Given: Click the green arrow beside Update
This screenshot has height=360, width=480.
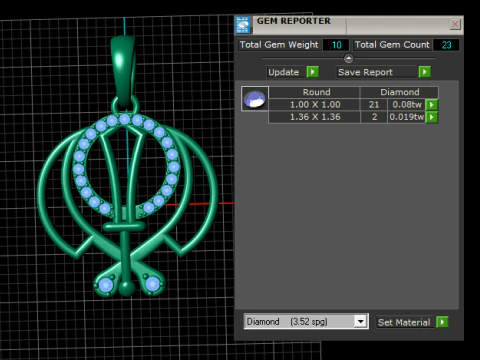Looking at the screenshot, I should pyautogui.click(x=313, y=72).
